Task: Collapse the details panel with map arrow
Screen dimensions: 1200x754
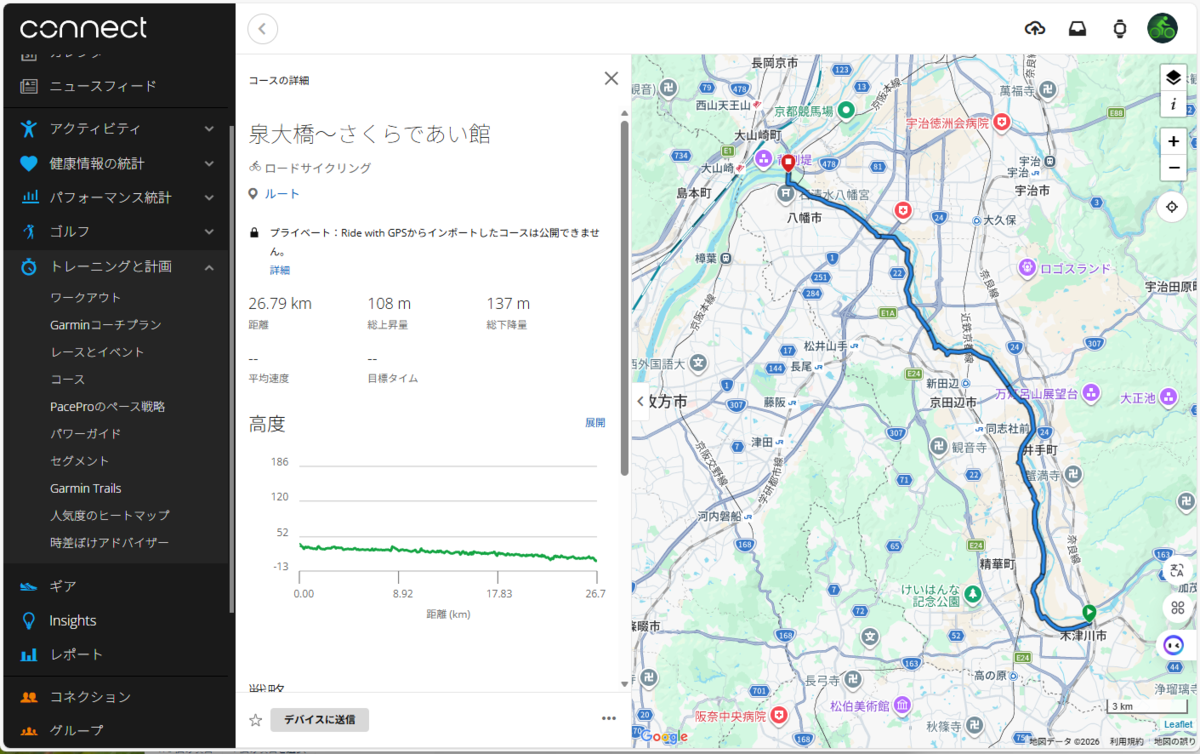Action: (640, 401)
